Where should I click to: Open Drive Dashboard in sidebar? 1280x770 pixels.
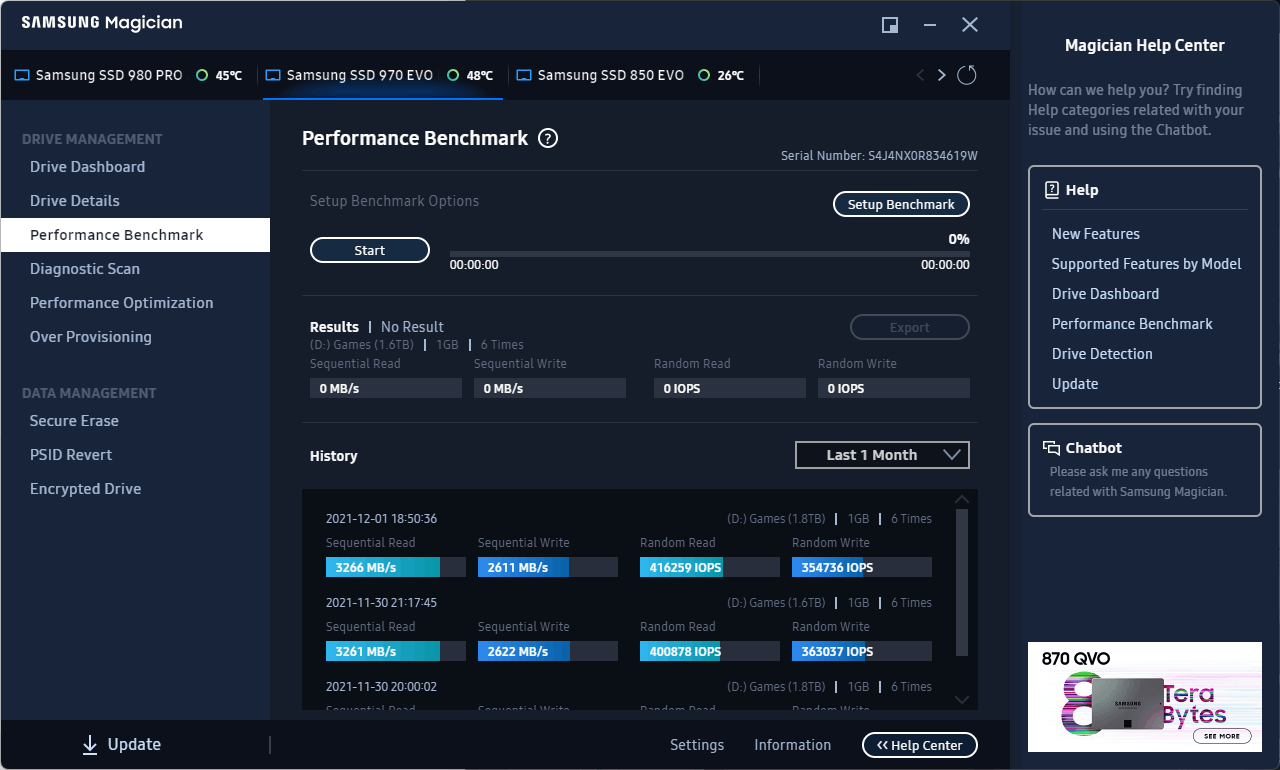(135, 167)
